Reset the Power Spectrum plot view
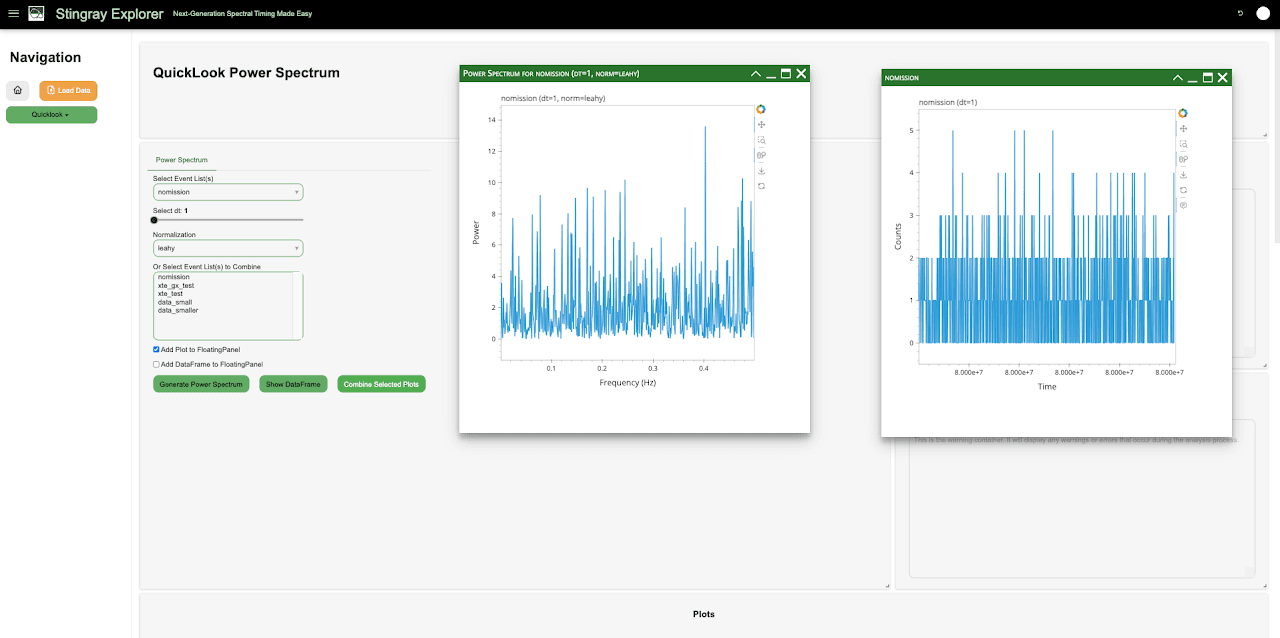Image resolution: width=1280 pixels, height=638 pixels. (761, 186)
